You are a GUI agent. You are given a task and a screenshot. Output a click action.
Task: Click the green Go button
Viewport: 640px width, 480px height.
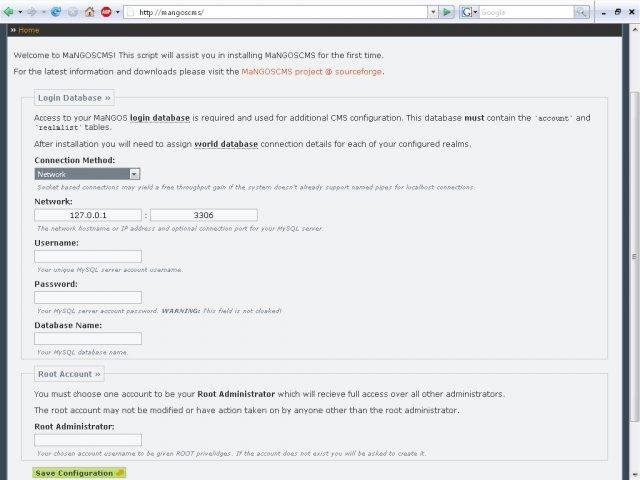(x=447, y=12)
